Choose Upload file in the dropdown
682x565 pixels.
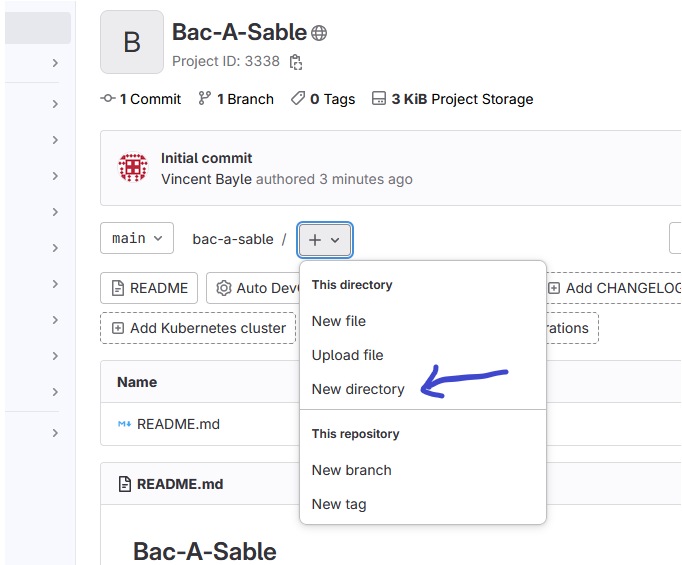tap(347, 355)
